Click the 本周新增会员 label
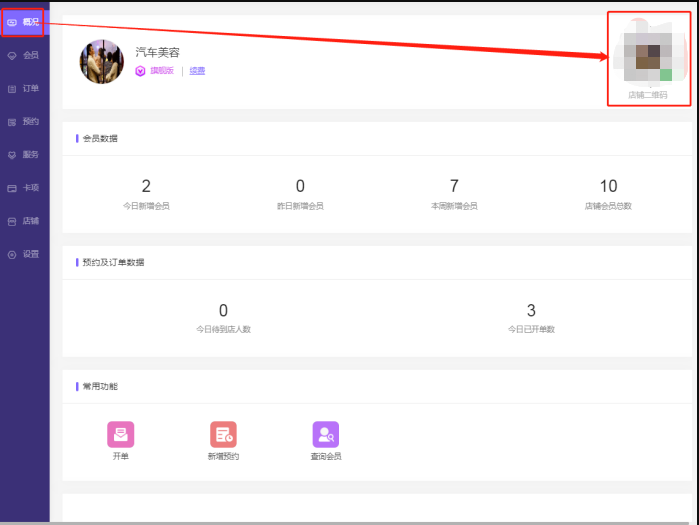This screenshot has height=525, width=699. click(454, 206)
